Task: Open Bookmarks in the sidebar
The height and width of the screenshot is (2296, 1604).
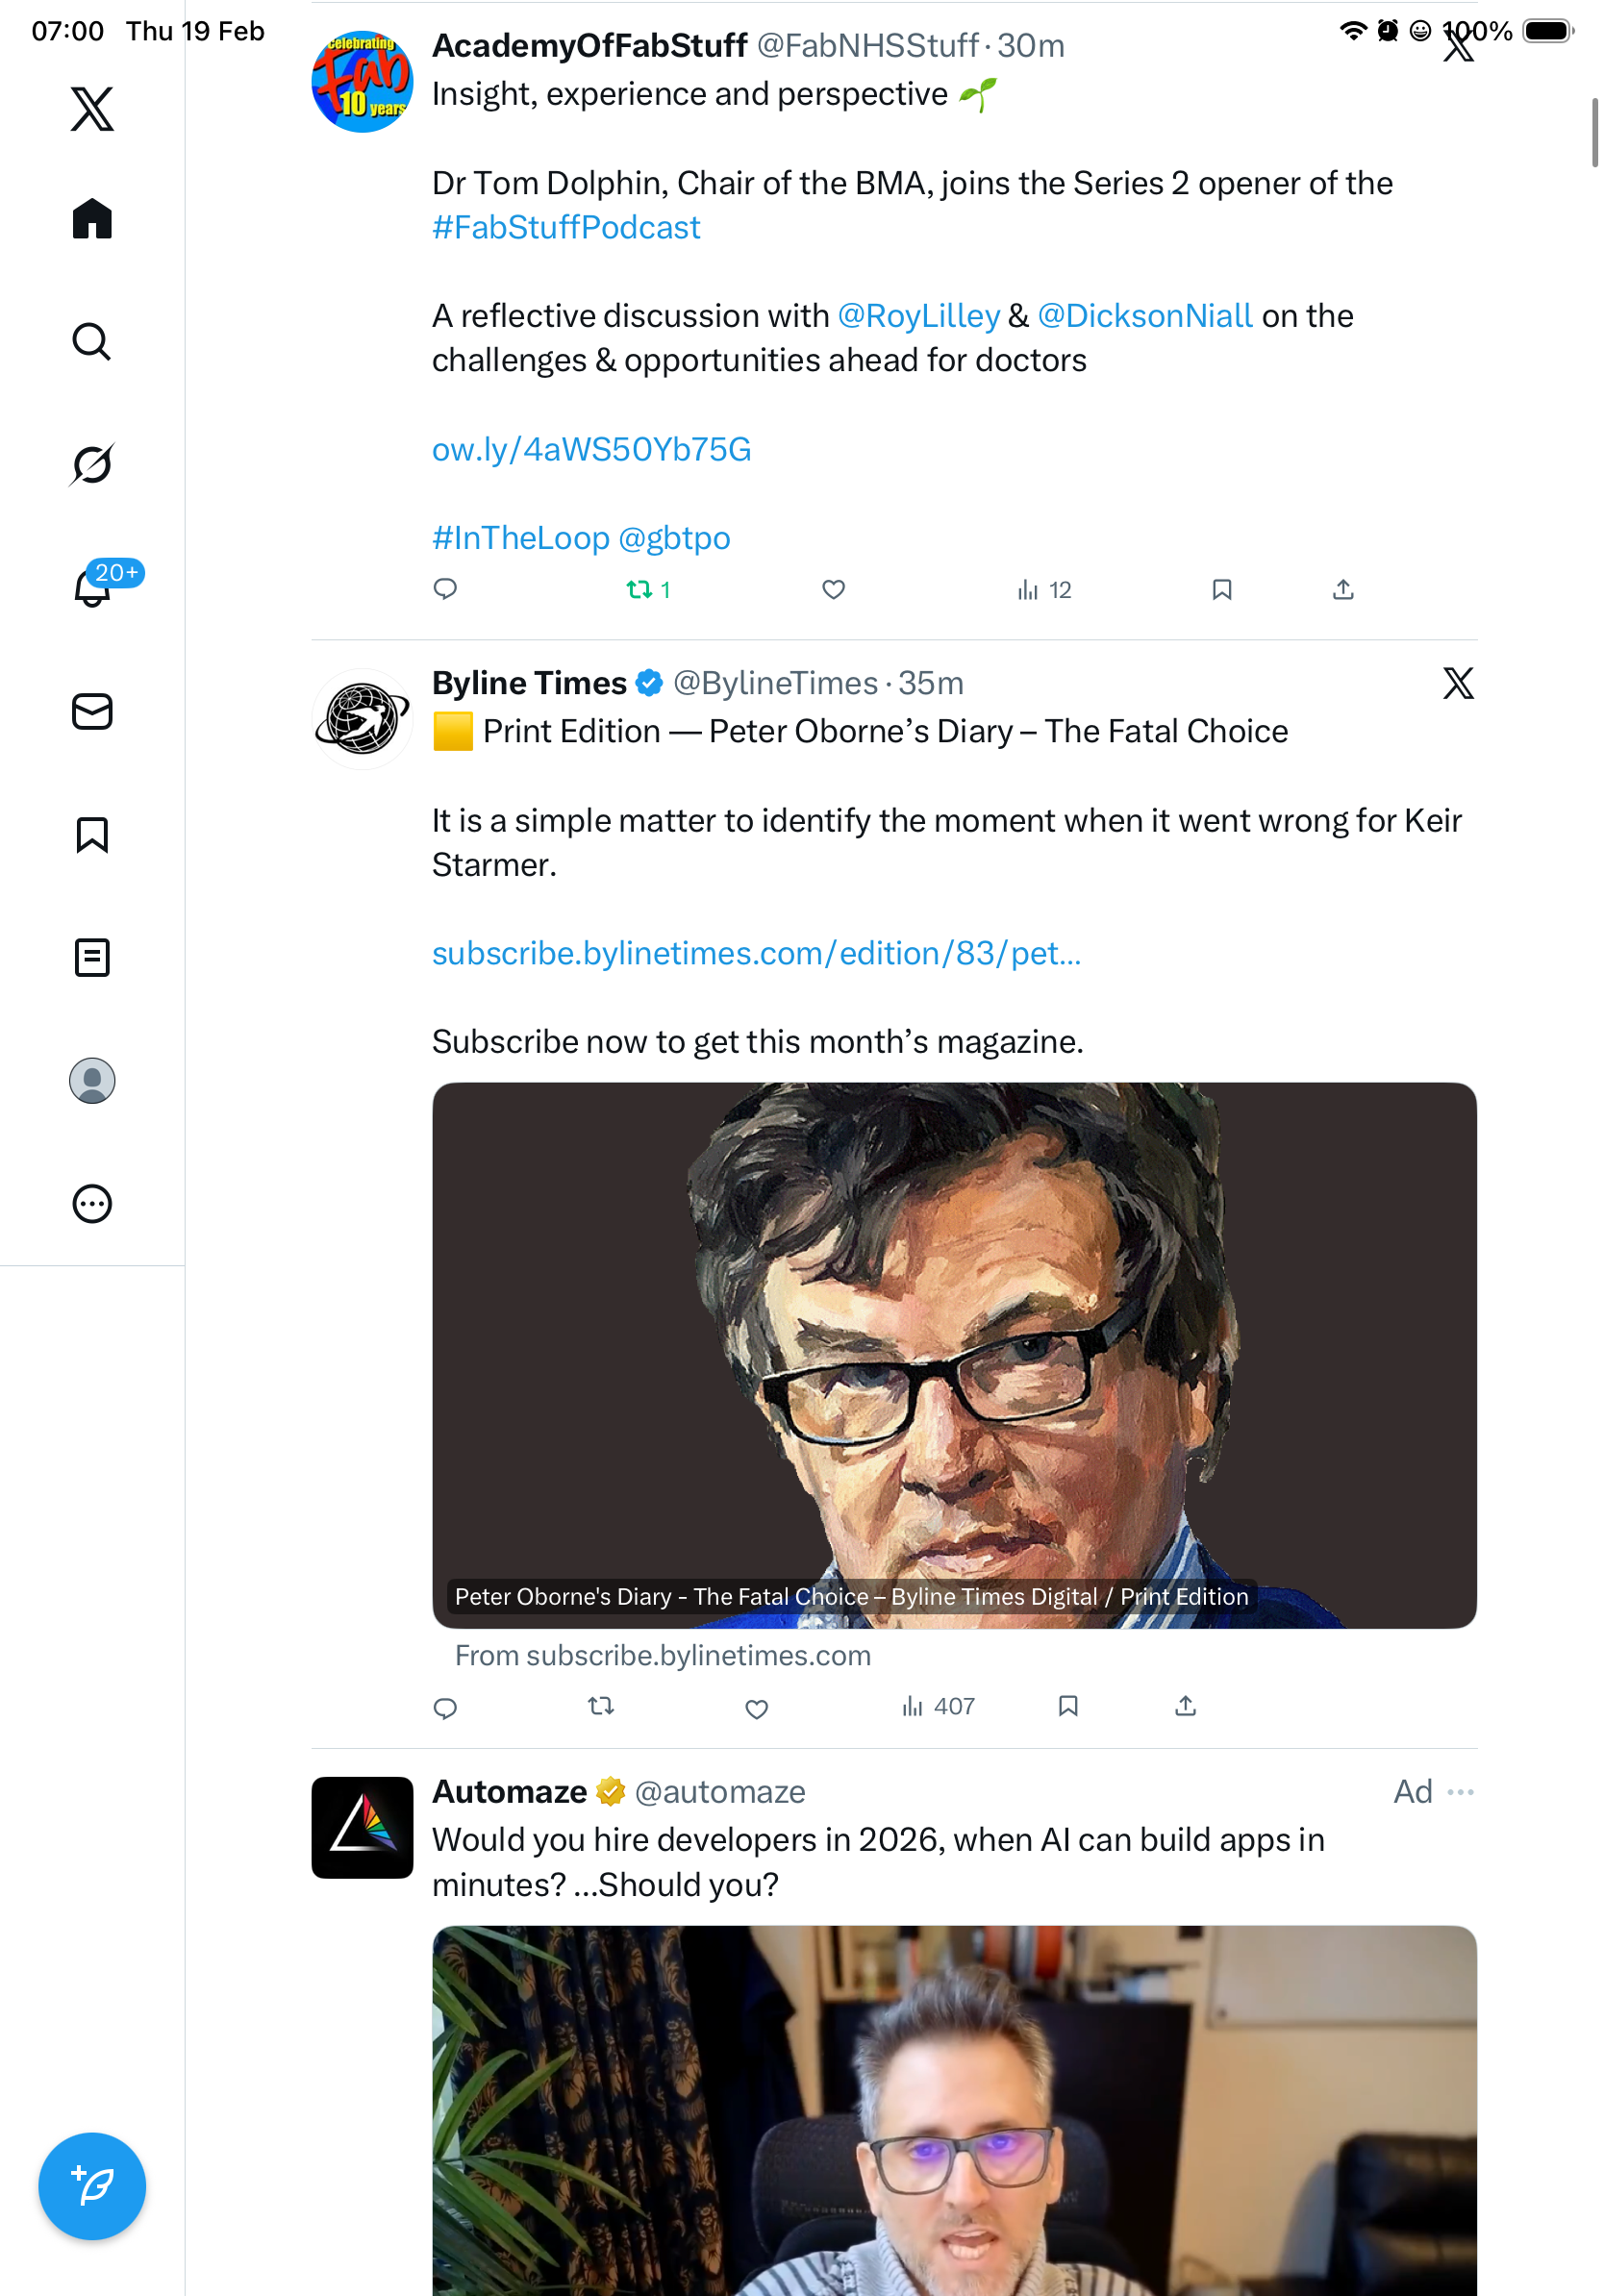Action: coord(92,834)
